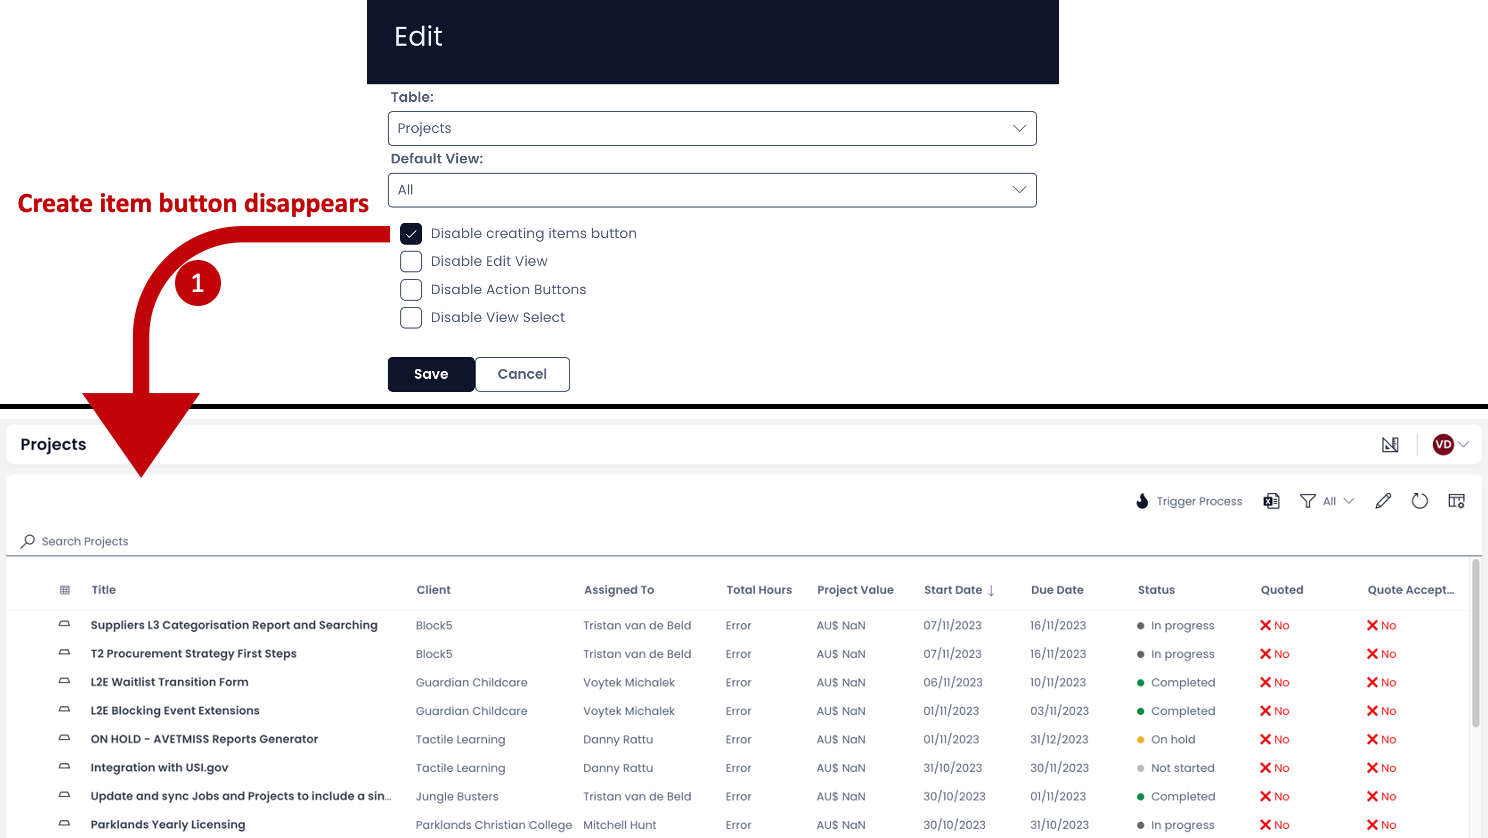Image resolution: width=1488 pixels, height=838 pixels.
Task: Open the Default View dropdown showing All
Action: tap(712, 190)
